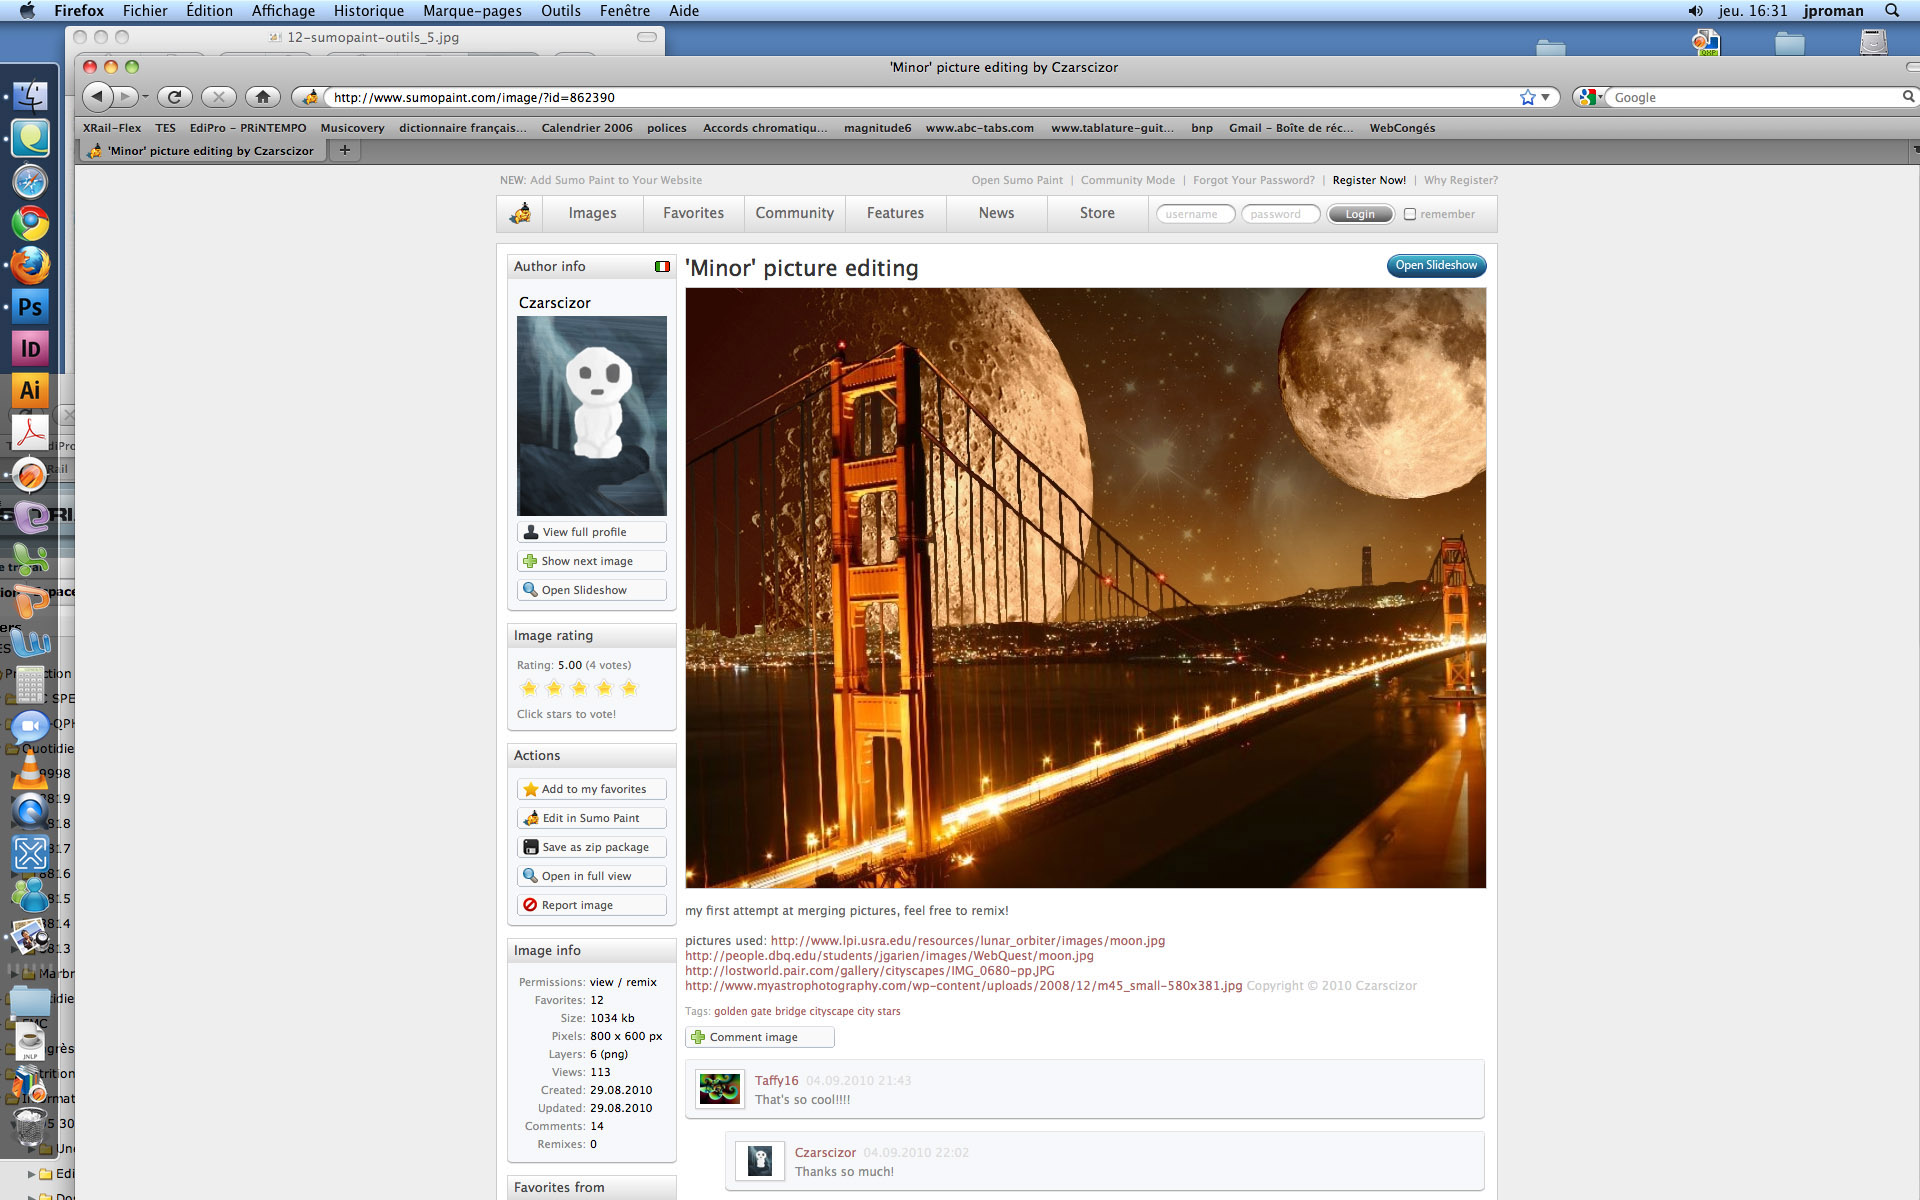Go to the Firefox home page icon
Image resolution: width=1920 pixels, height=1200 pixels.
[262, 97]
